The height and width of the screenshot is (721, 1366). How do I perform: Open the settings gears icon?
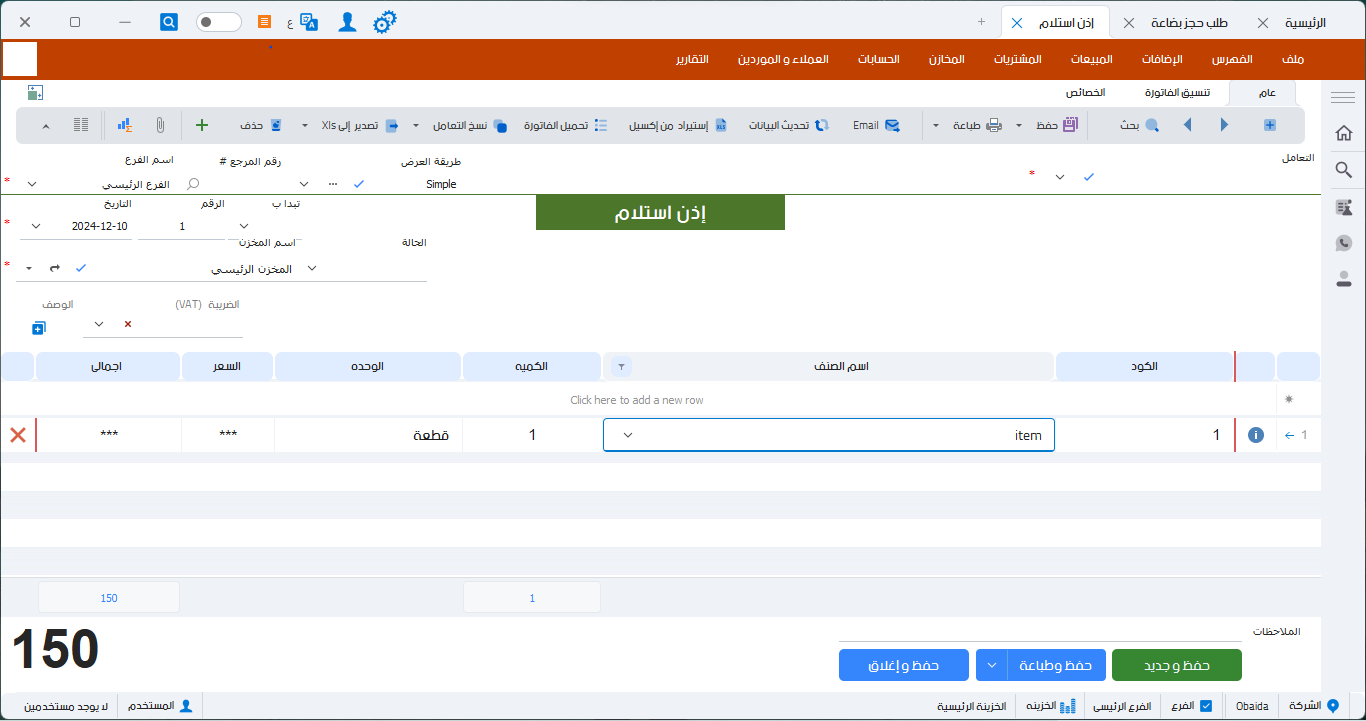(385, 22)
